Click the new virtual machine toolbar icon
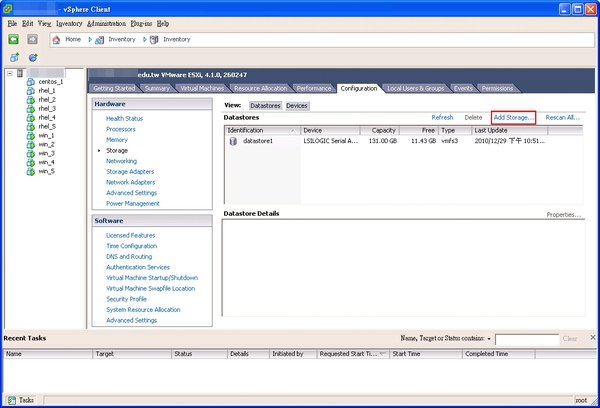Image resolution: width=600 pixels, height=408 pixels. [x=15, y=57]
